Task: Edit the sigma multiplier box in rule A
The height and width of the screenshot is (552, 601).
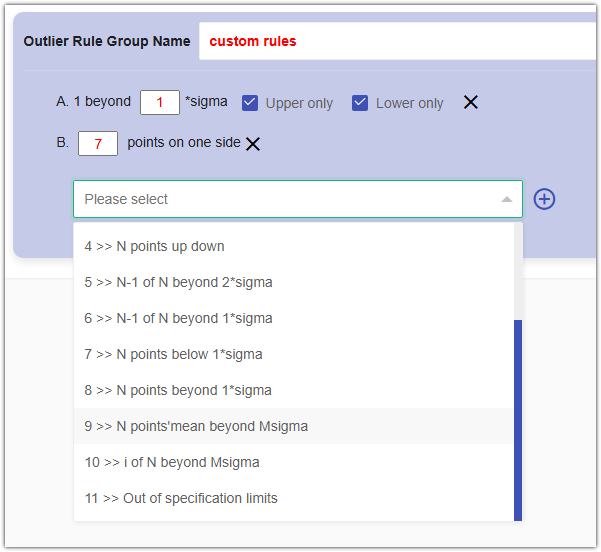Action: click(x=160, y=102)
